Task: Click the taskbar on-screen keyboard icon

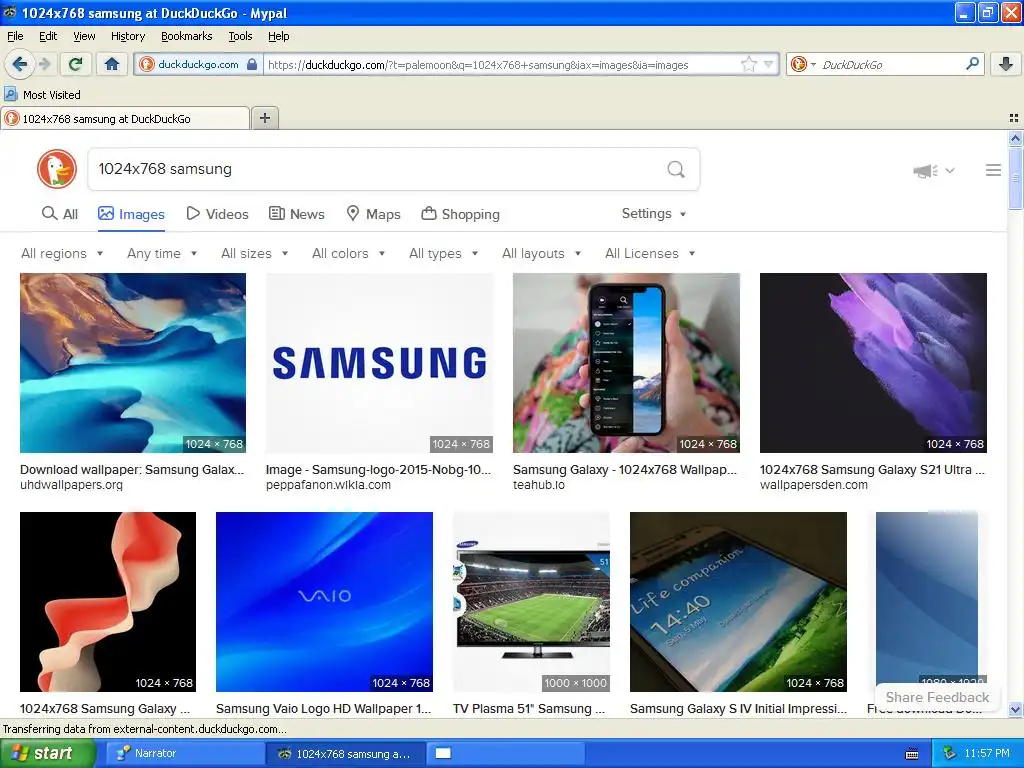Action: [x=912, y=754]
